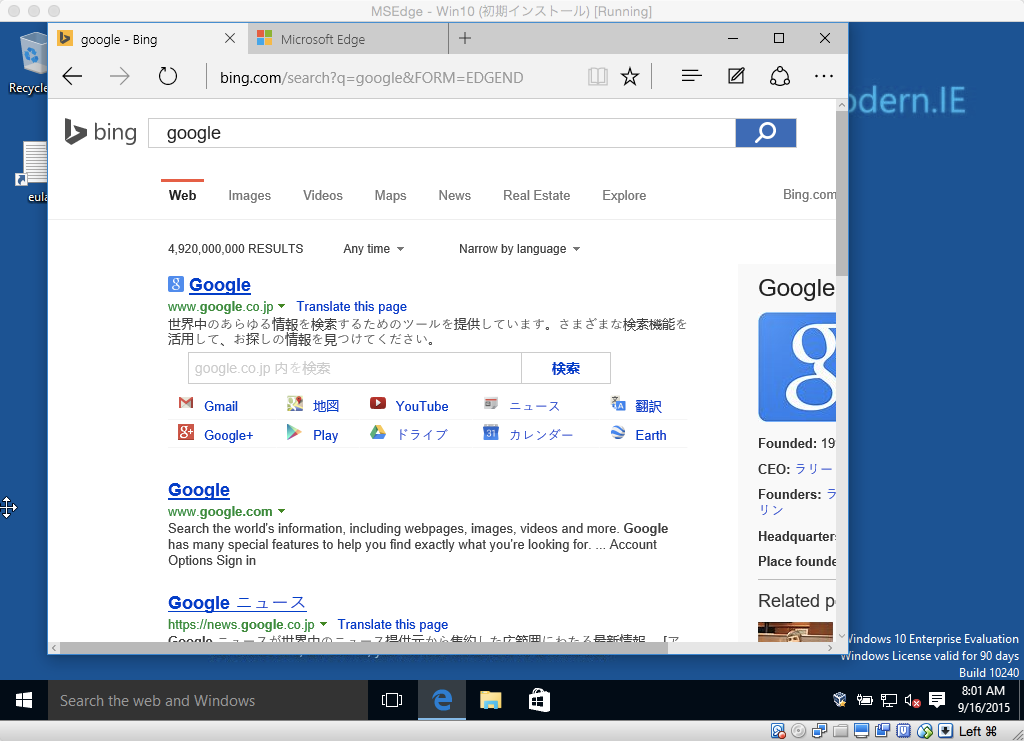Switch to News results
The image size is (1024, 741).
(455, 195)
